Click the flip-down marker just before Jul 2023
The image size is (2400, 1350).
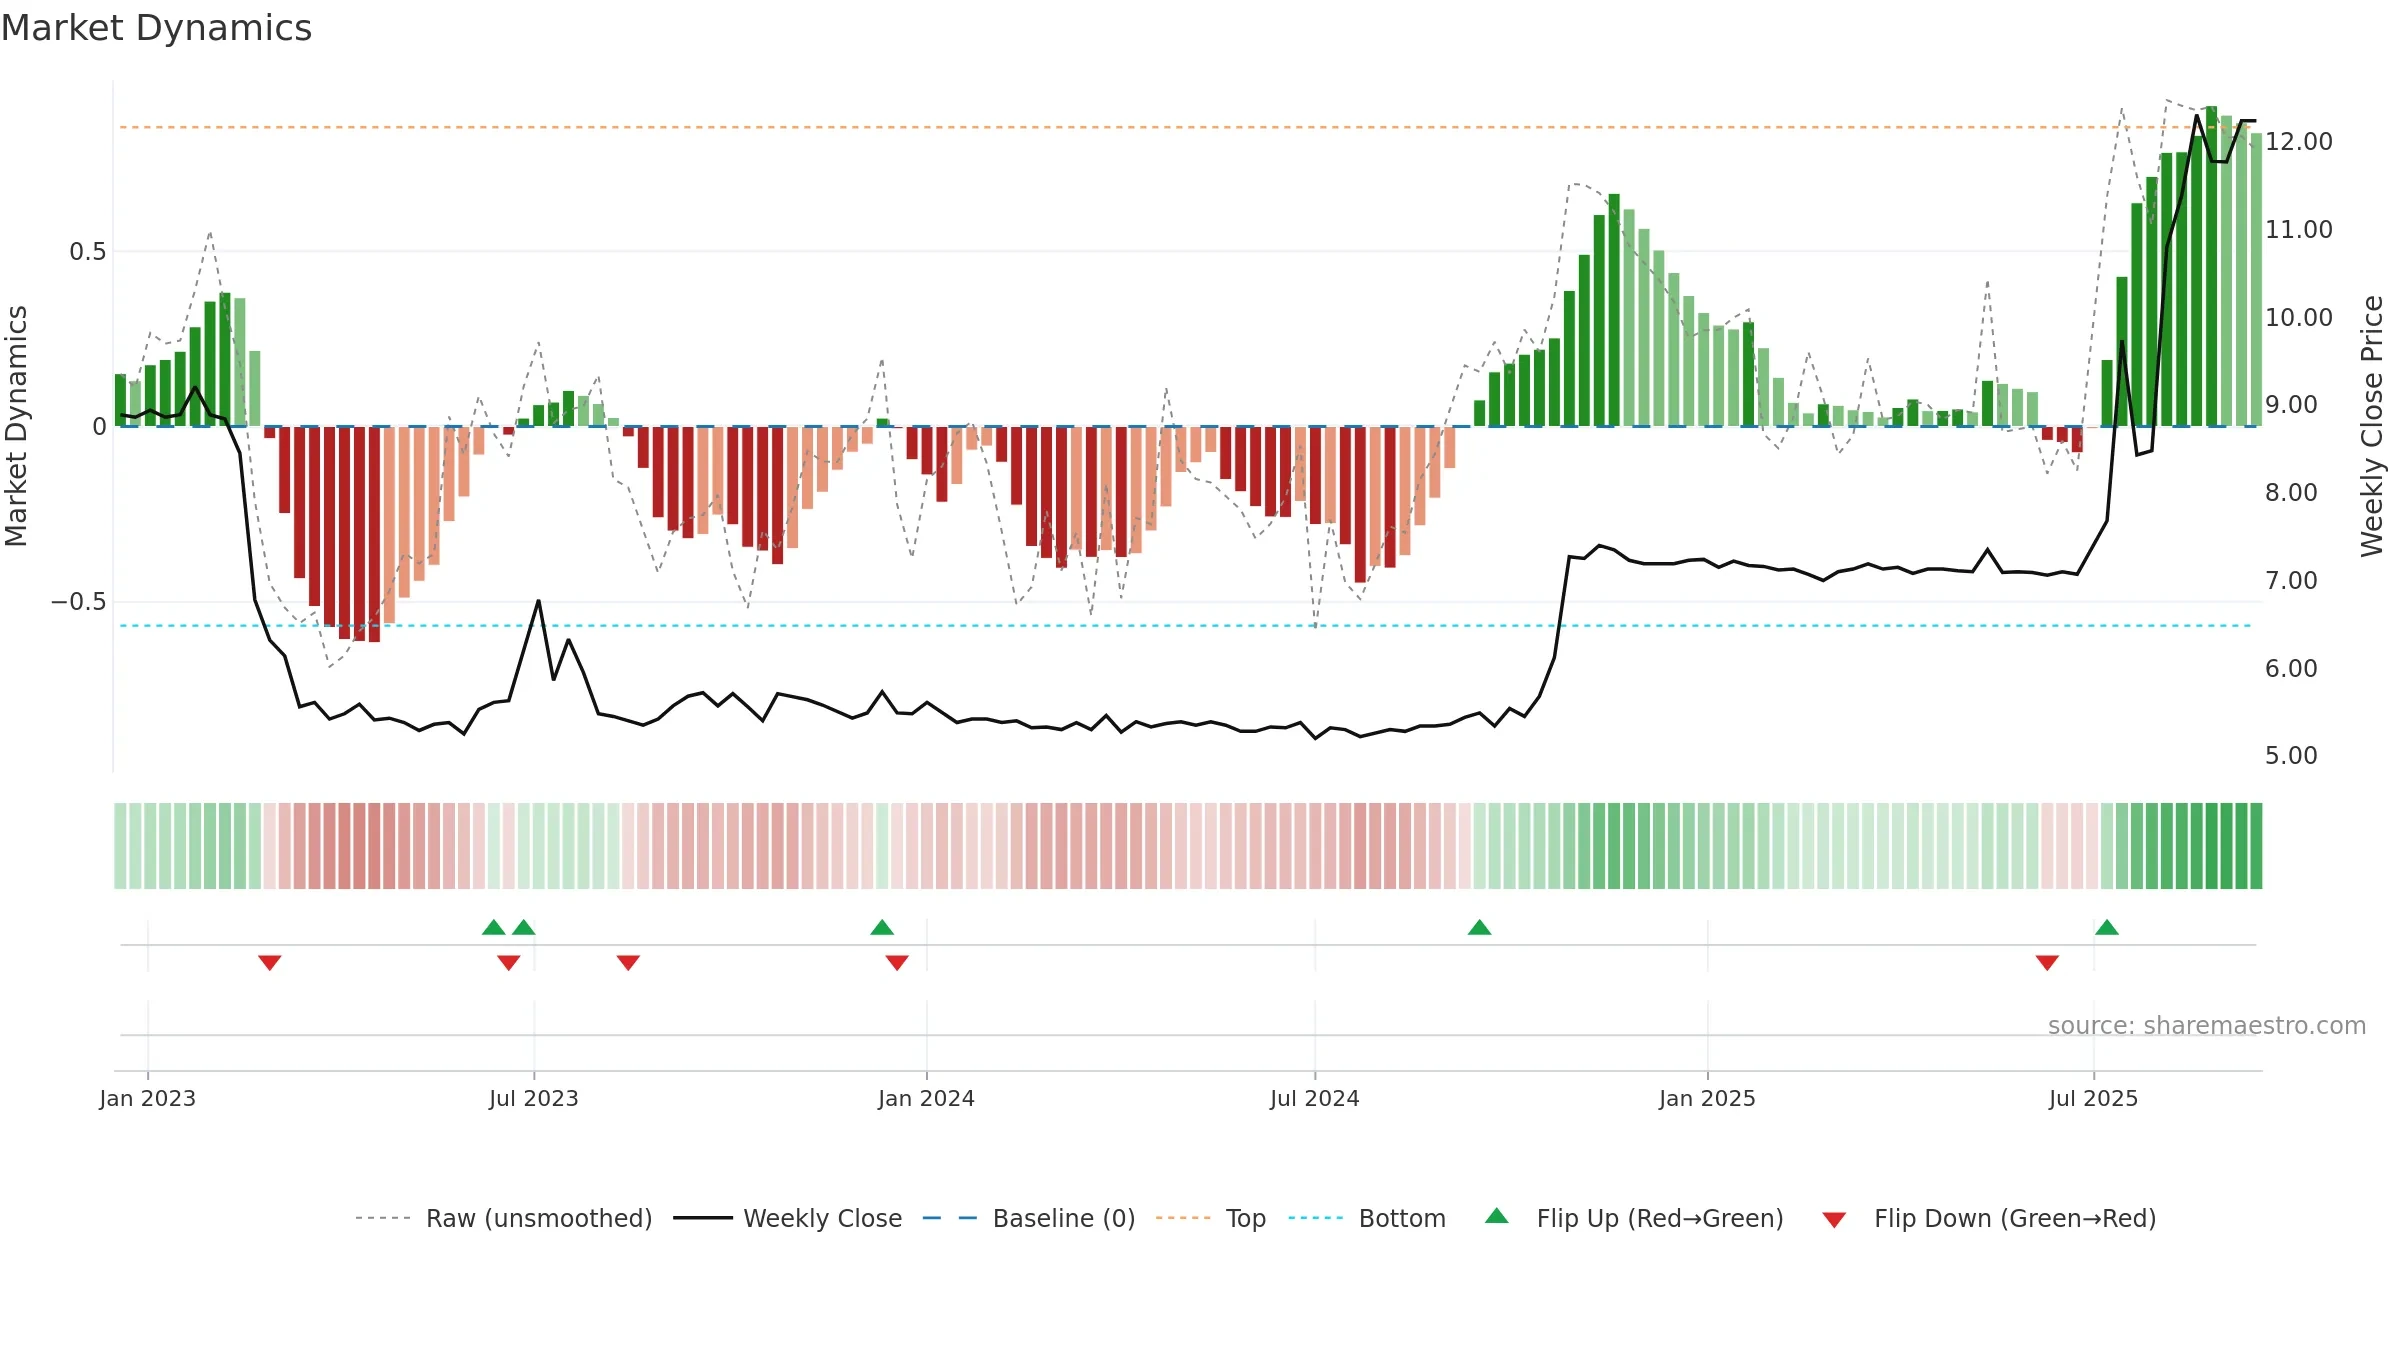509,962
